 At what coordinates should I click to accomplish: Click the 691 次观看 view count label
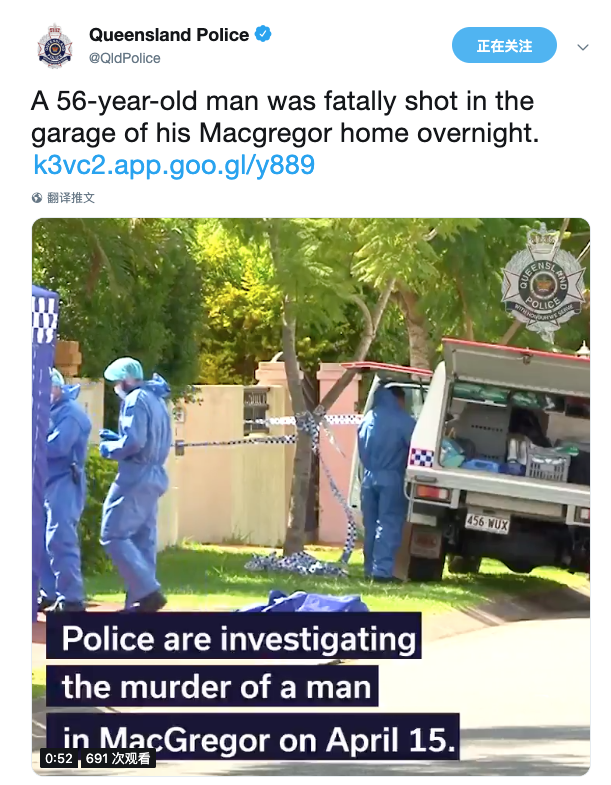[118, 758]
